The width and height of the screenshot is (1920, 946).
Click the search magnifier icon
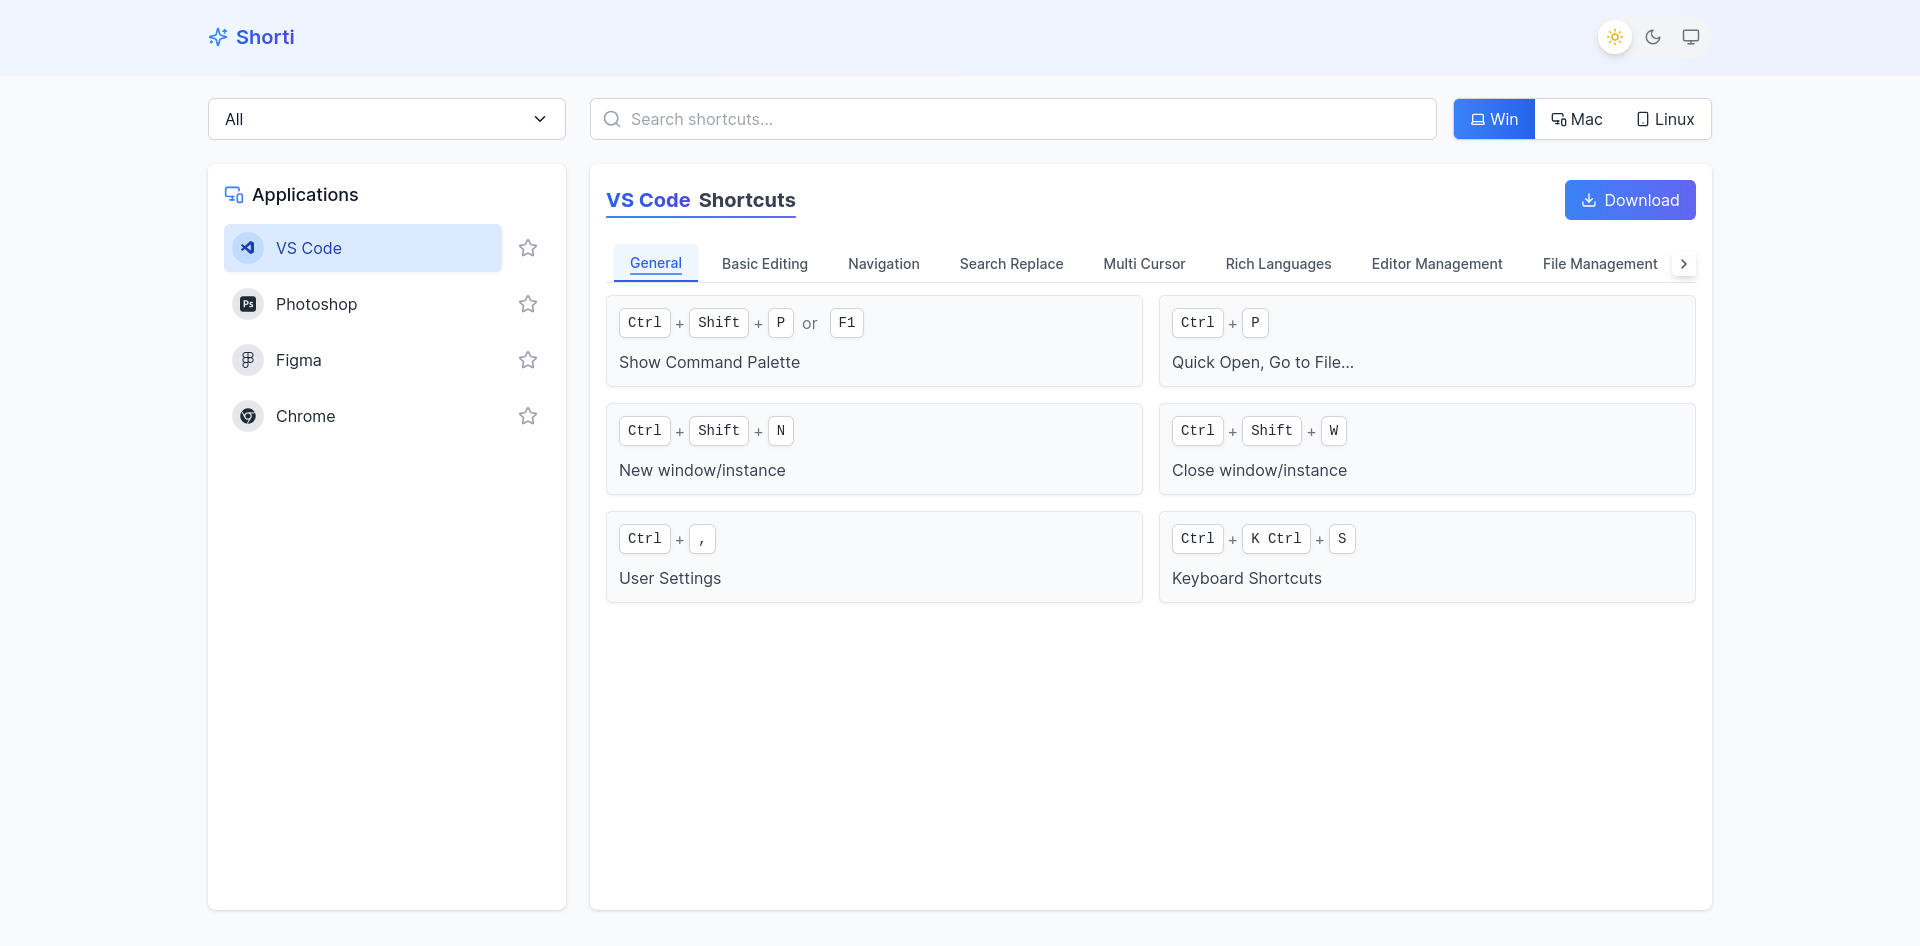[x=612, y=119]
